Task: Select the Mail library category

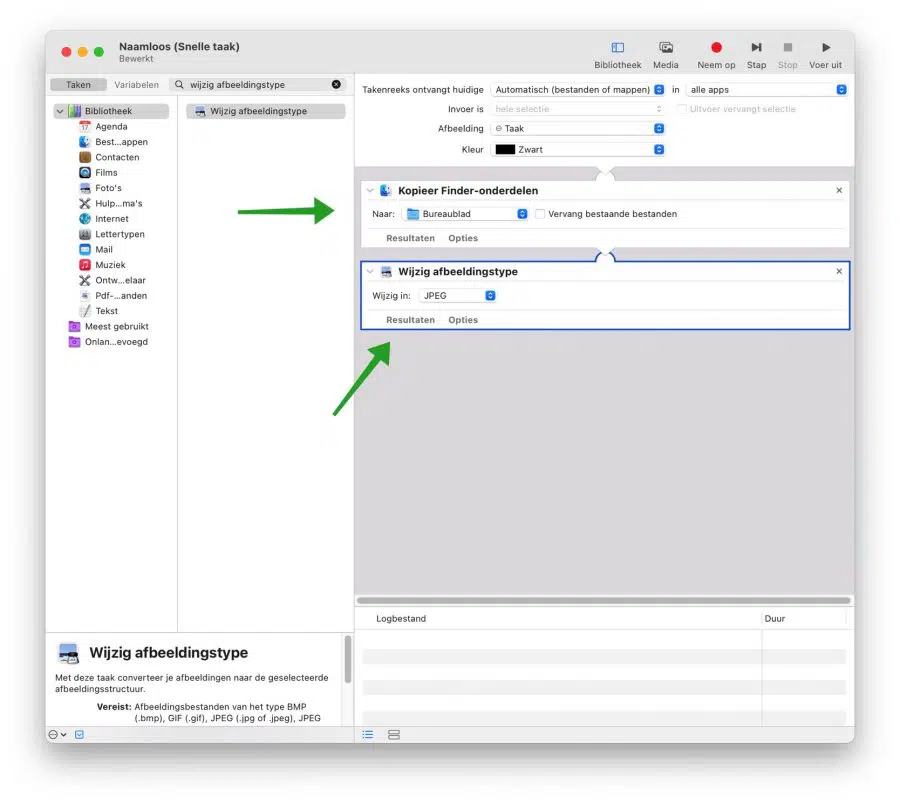Action: click(103, 250)
